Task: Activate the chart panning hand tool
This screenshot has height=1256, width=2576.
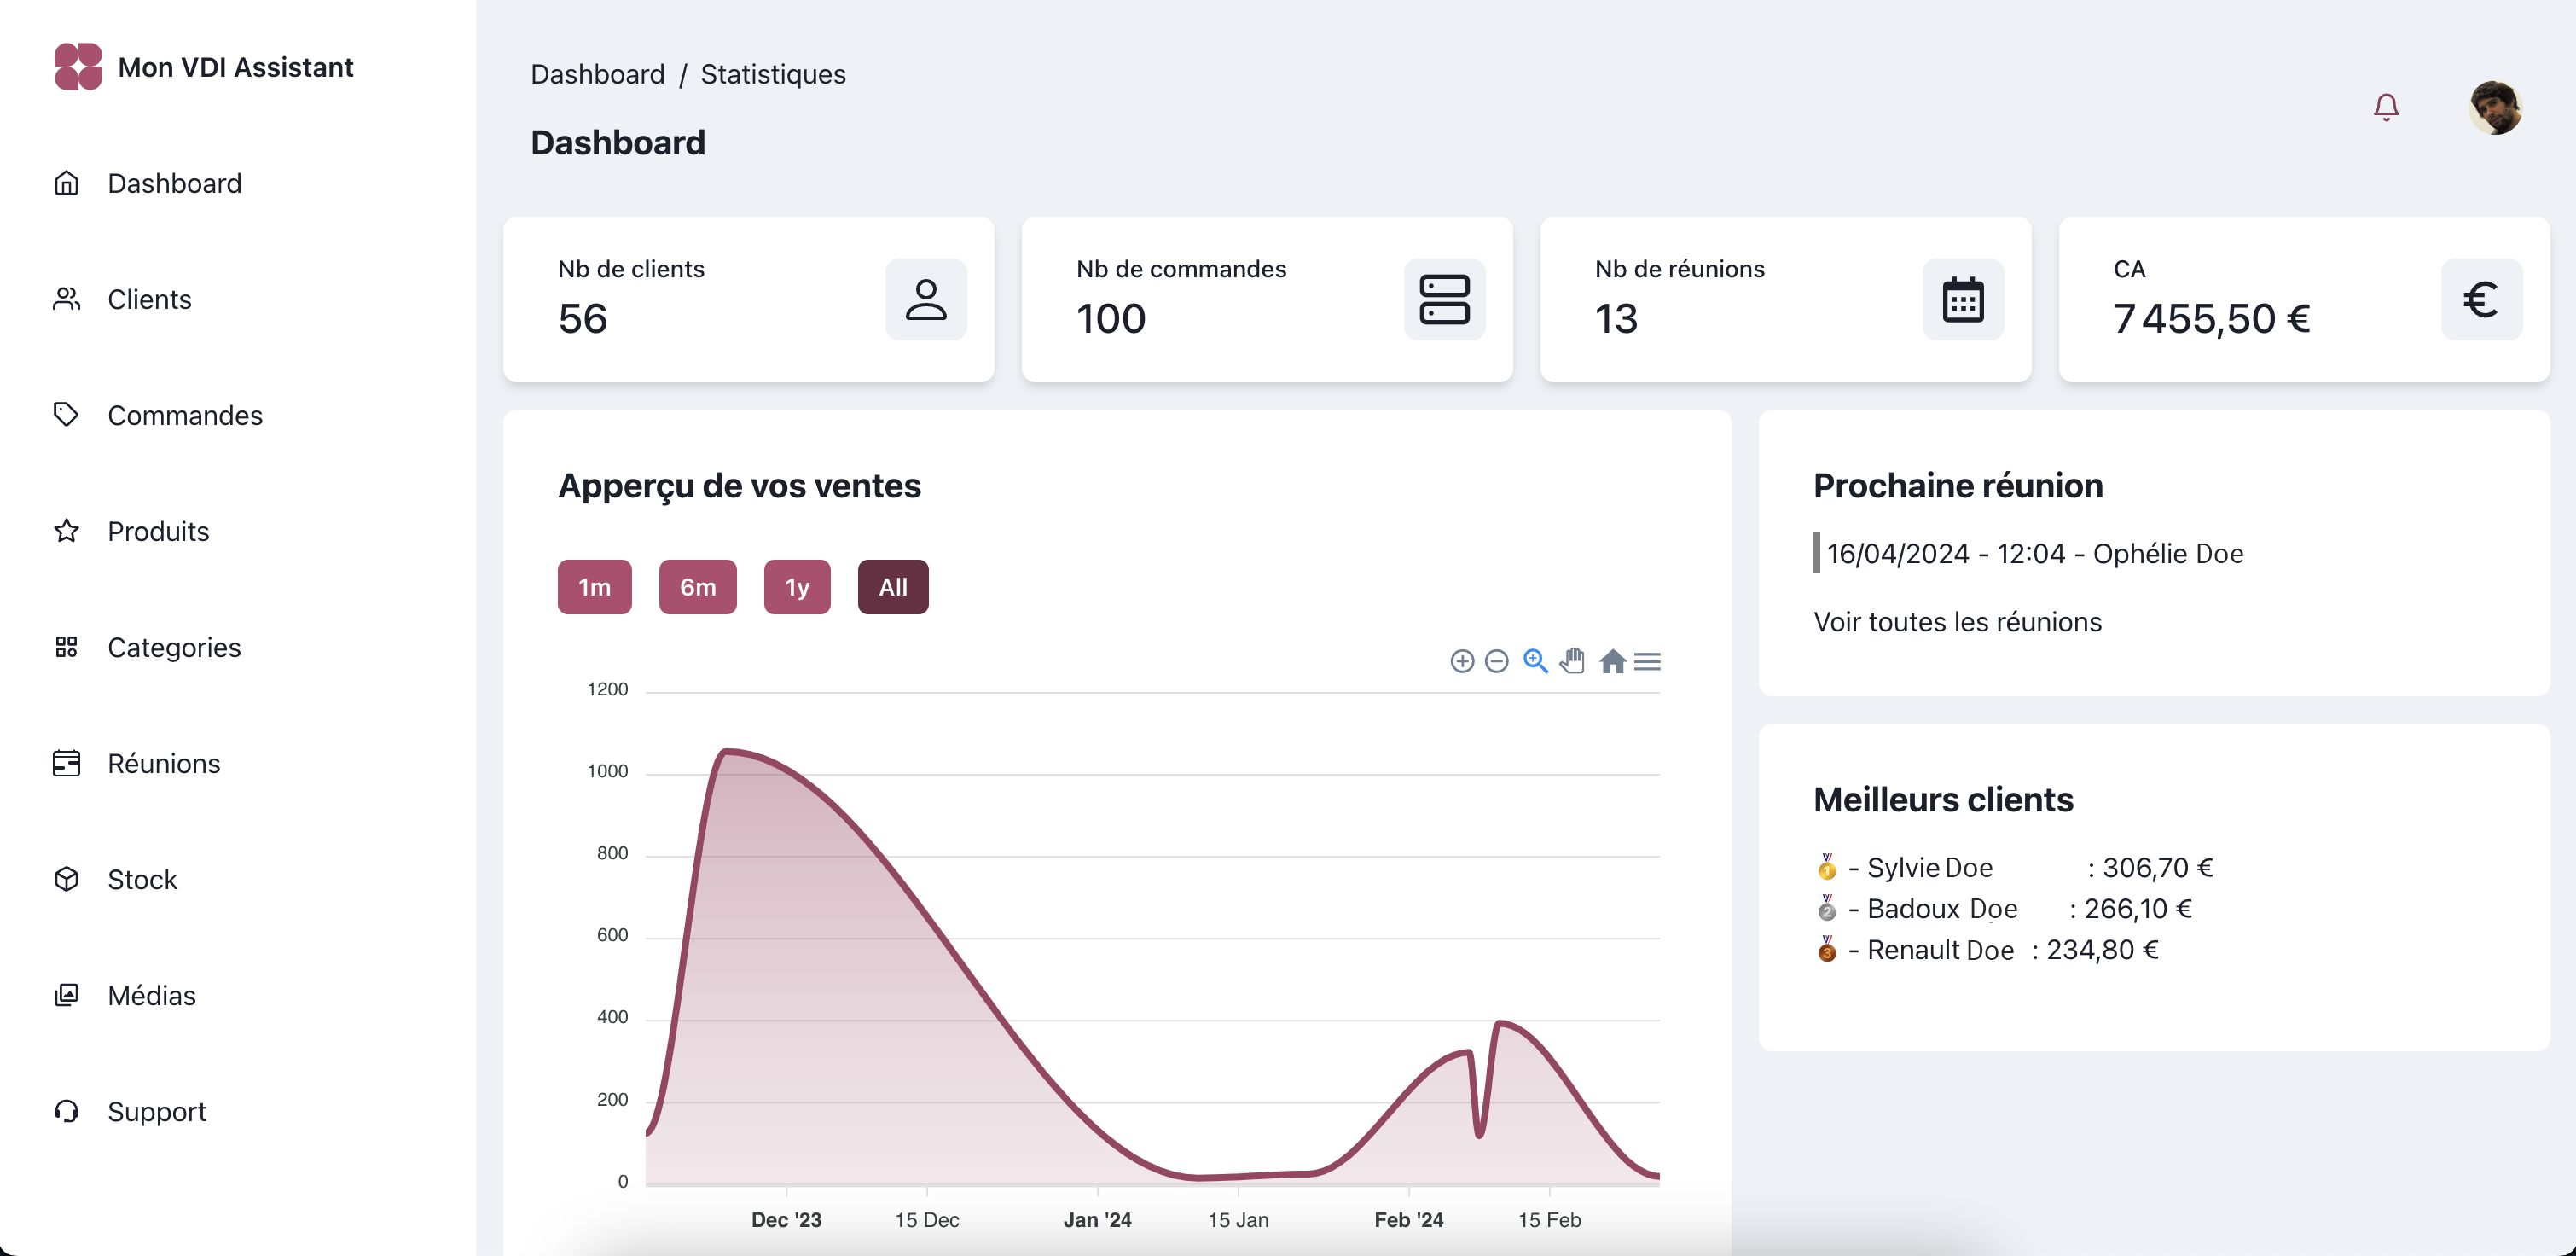Action: click(x=1573, y=661)
